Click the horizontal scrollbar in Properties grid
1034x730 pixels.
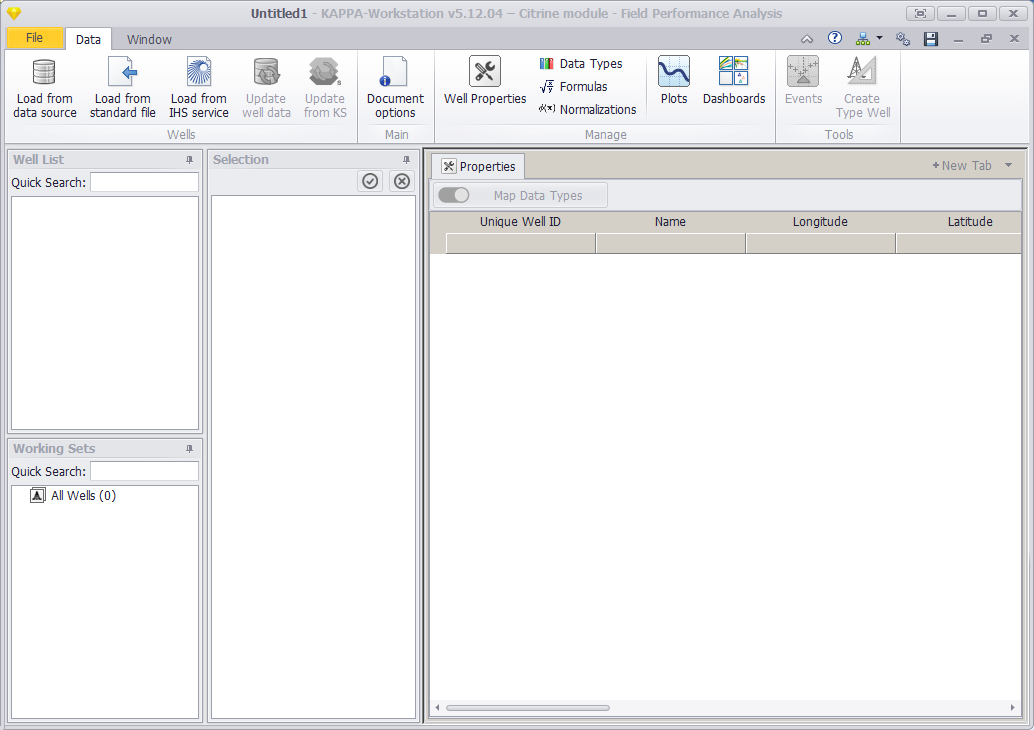pos(528,708)
